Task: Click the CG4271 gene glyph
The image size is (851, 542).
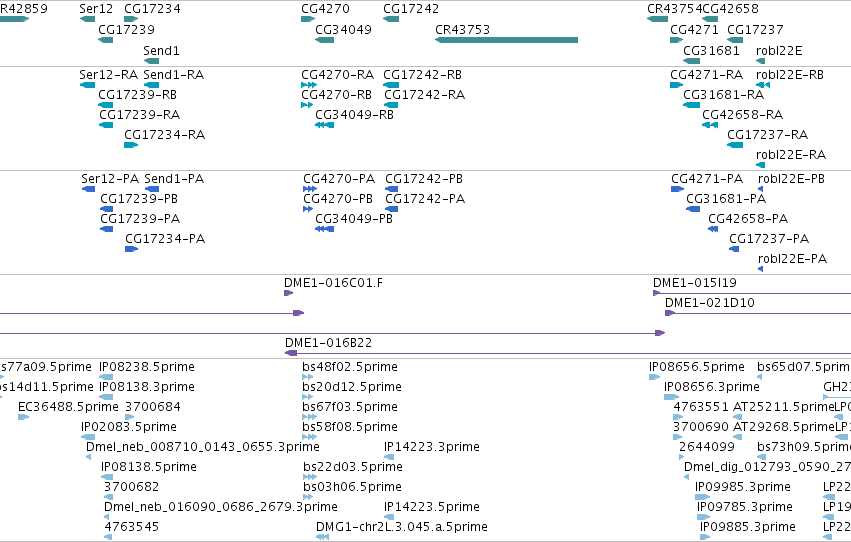Action: pos(676,40)
